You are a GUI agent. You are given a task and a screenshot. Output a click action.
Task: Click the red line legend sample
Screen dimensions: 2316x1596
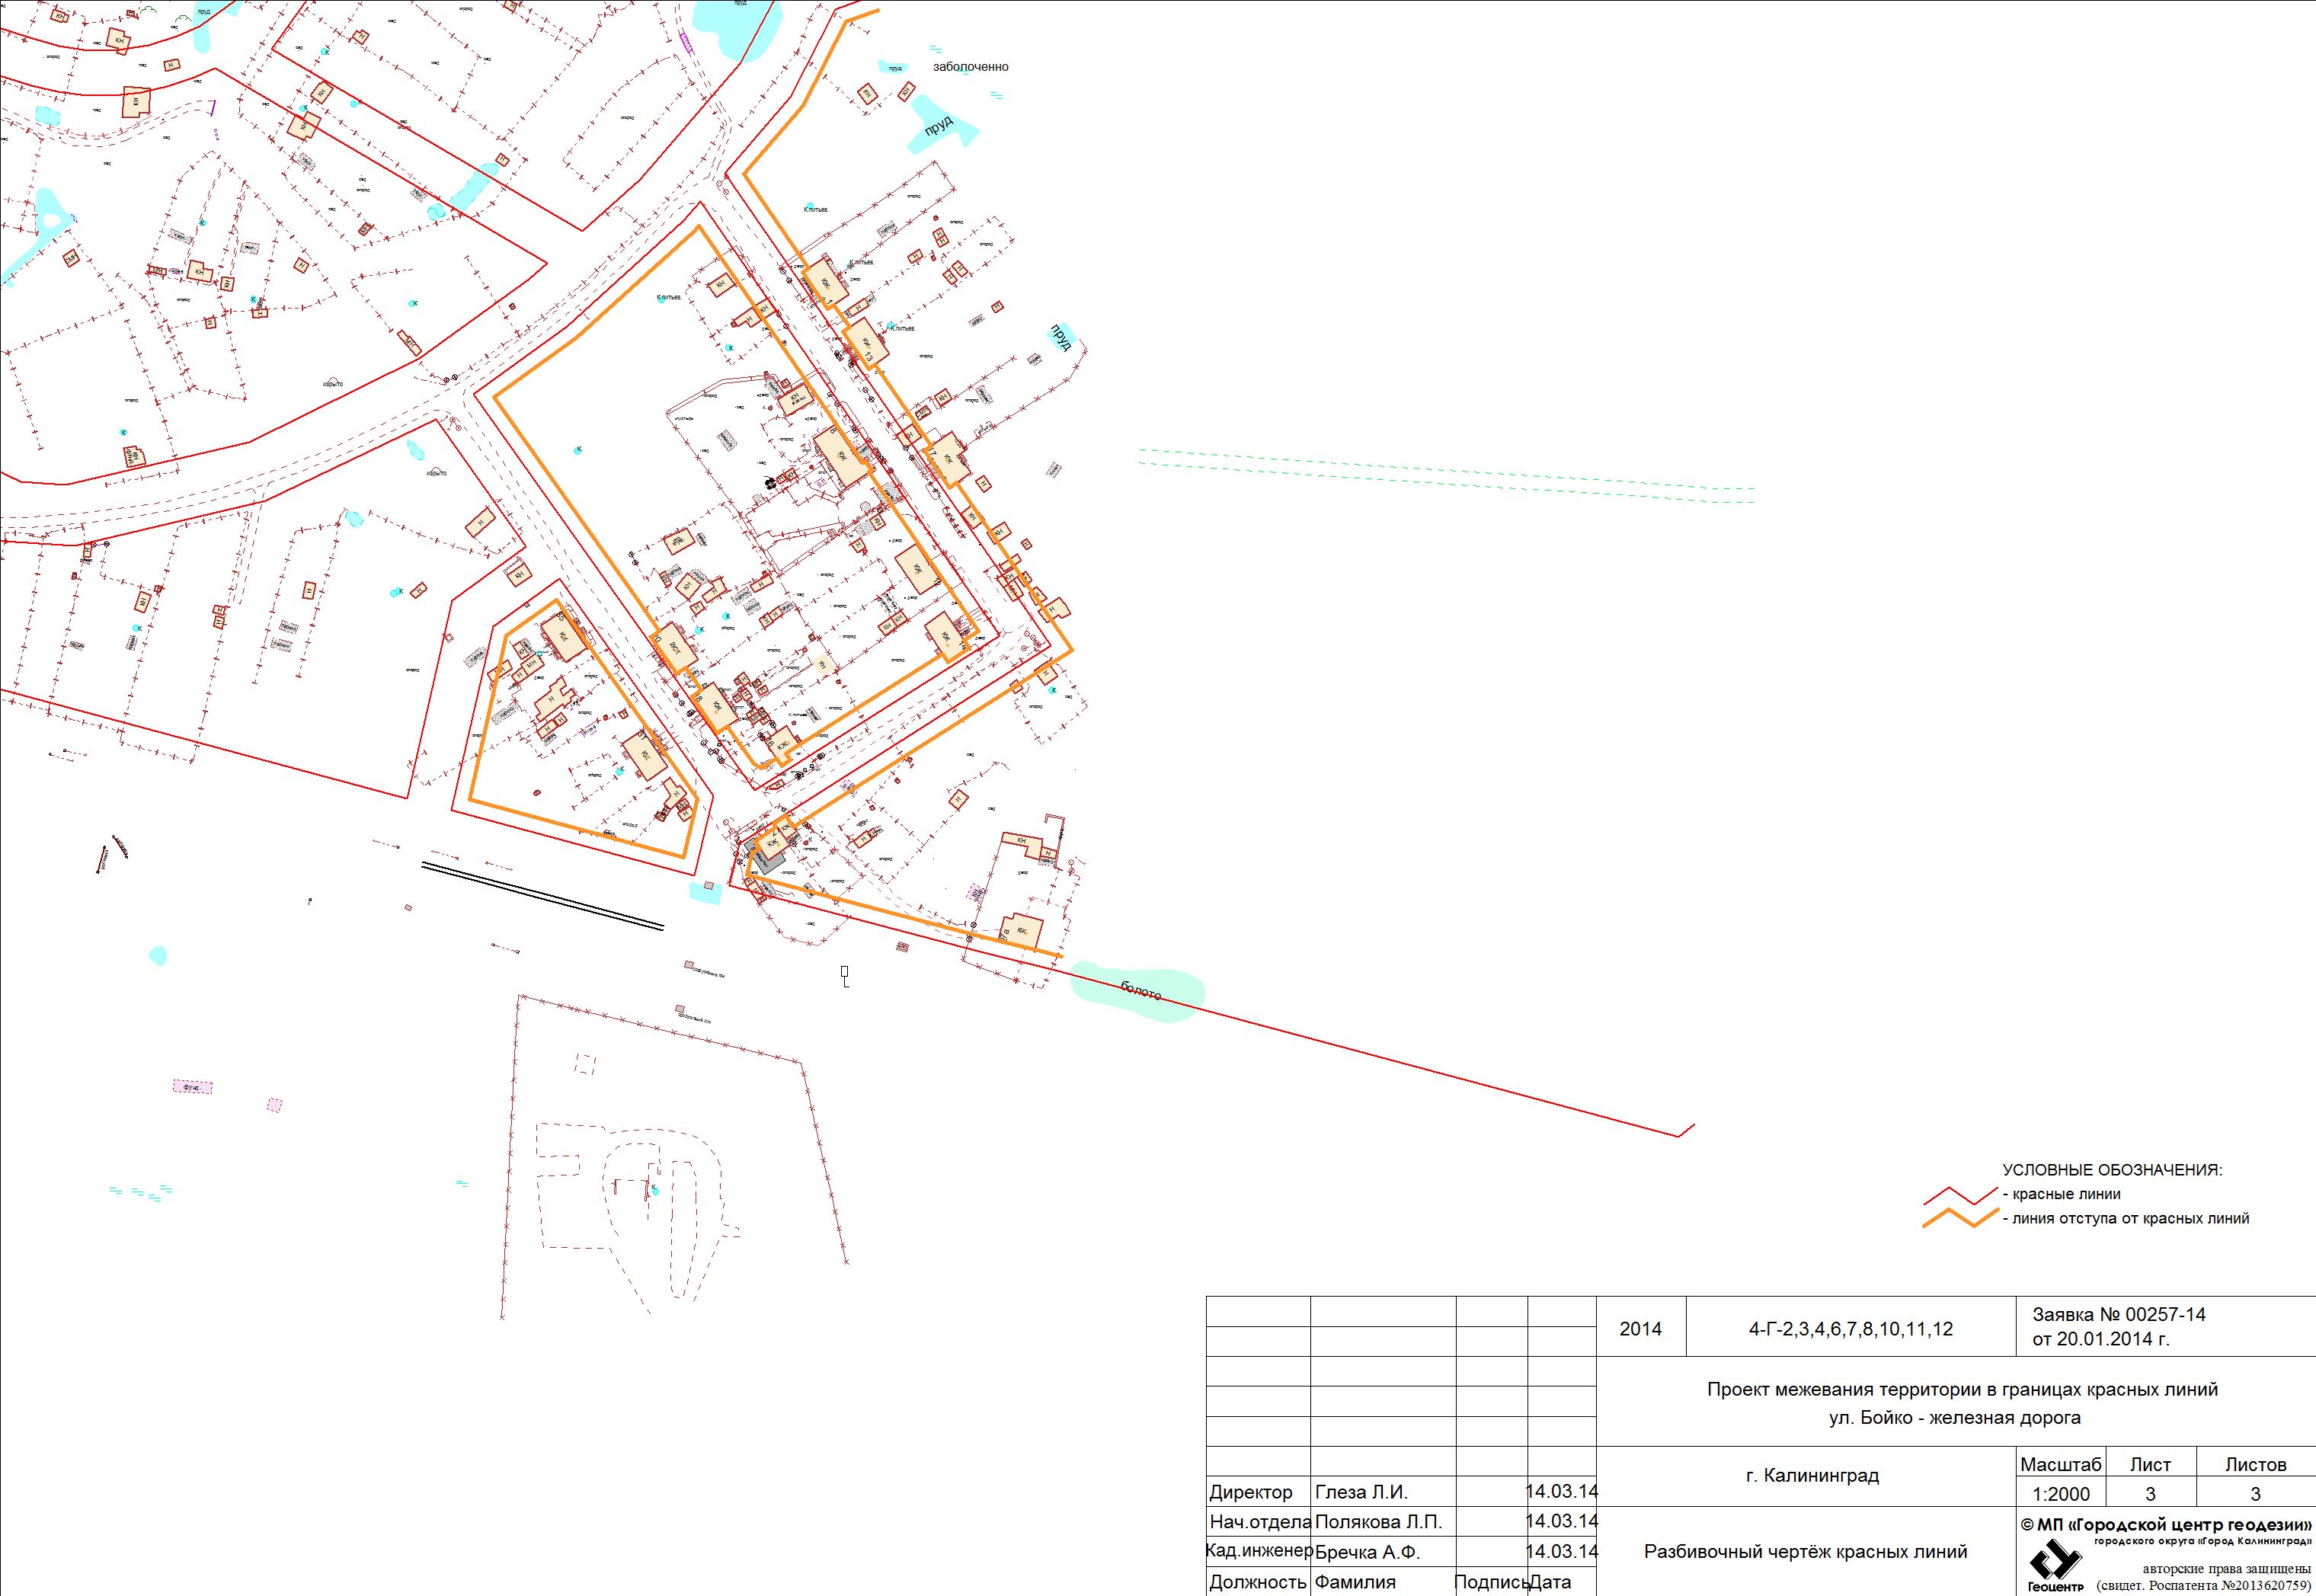1960,1195
